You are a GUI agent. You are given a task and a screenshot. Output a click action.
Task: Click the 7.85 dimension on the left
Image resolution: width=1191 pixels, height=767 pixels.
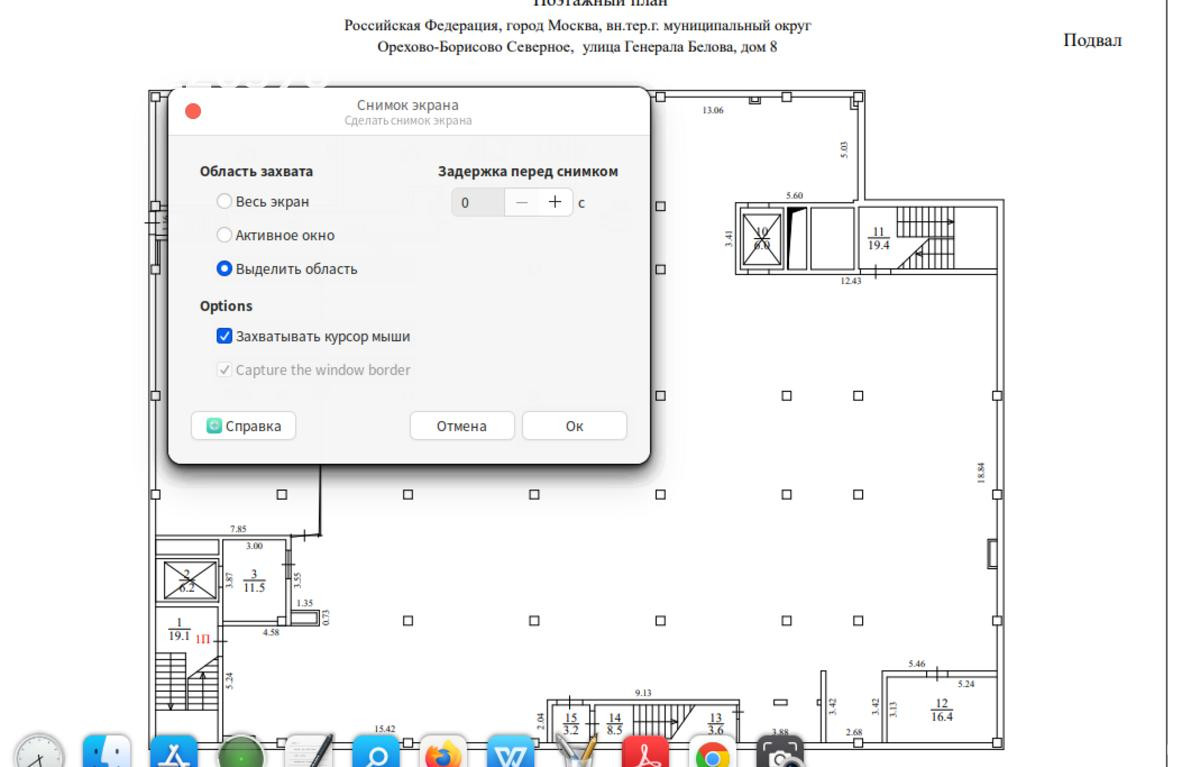pos(239,529)
